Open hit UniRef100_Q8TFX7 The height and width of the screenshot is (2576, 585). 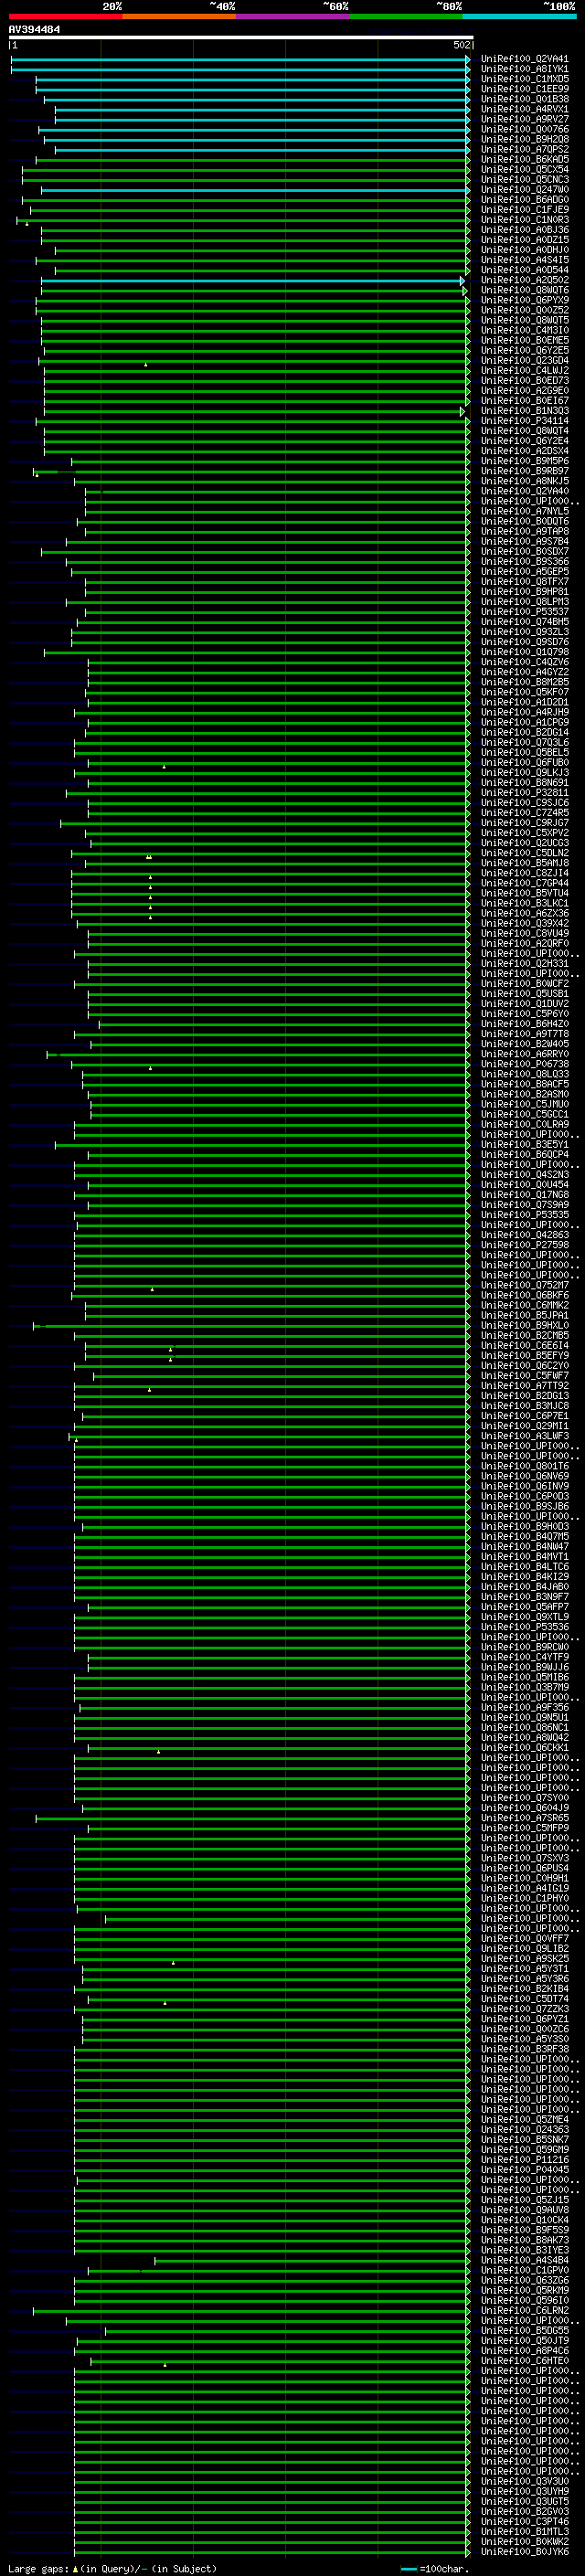coord(524,581)
